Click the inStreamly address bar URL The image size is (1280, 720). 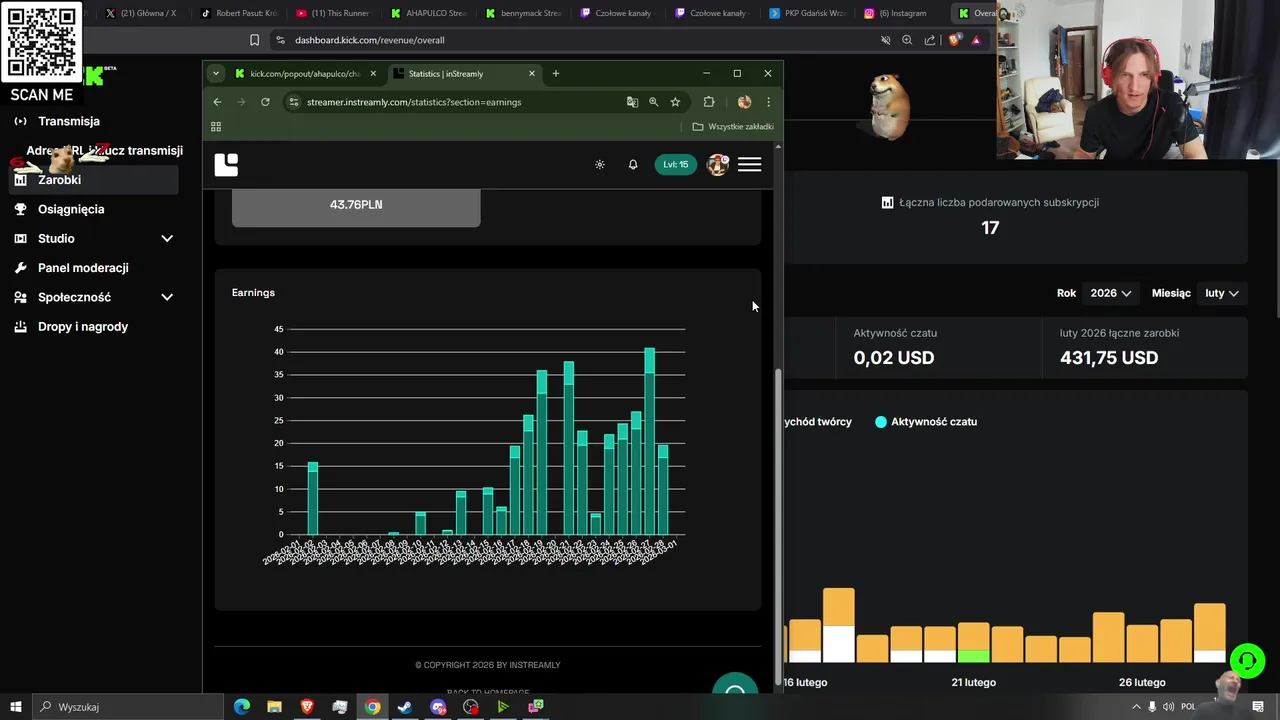click(414, 102)
